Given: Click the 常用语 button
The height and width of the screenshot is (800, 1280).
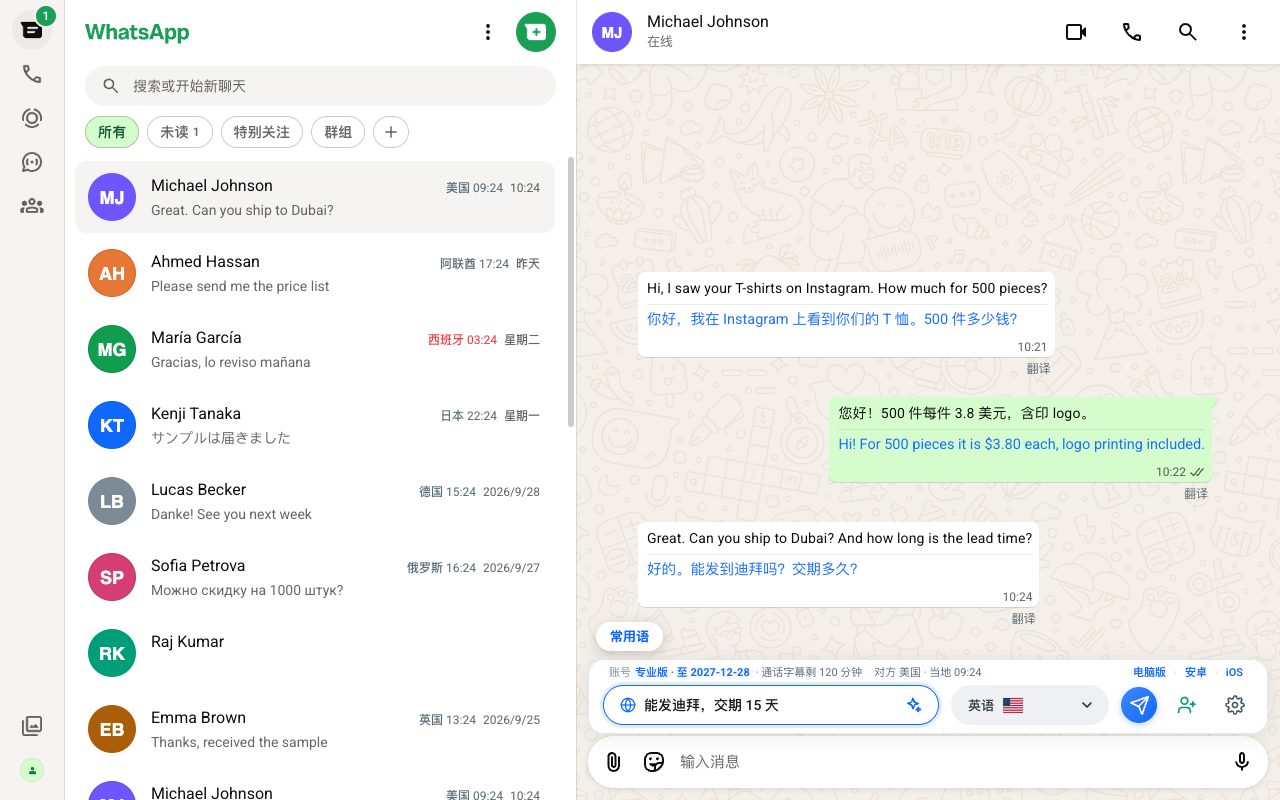Looking at the screenshot, I should (x=629, y=636).
